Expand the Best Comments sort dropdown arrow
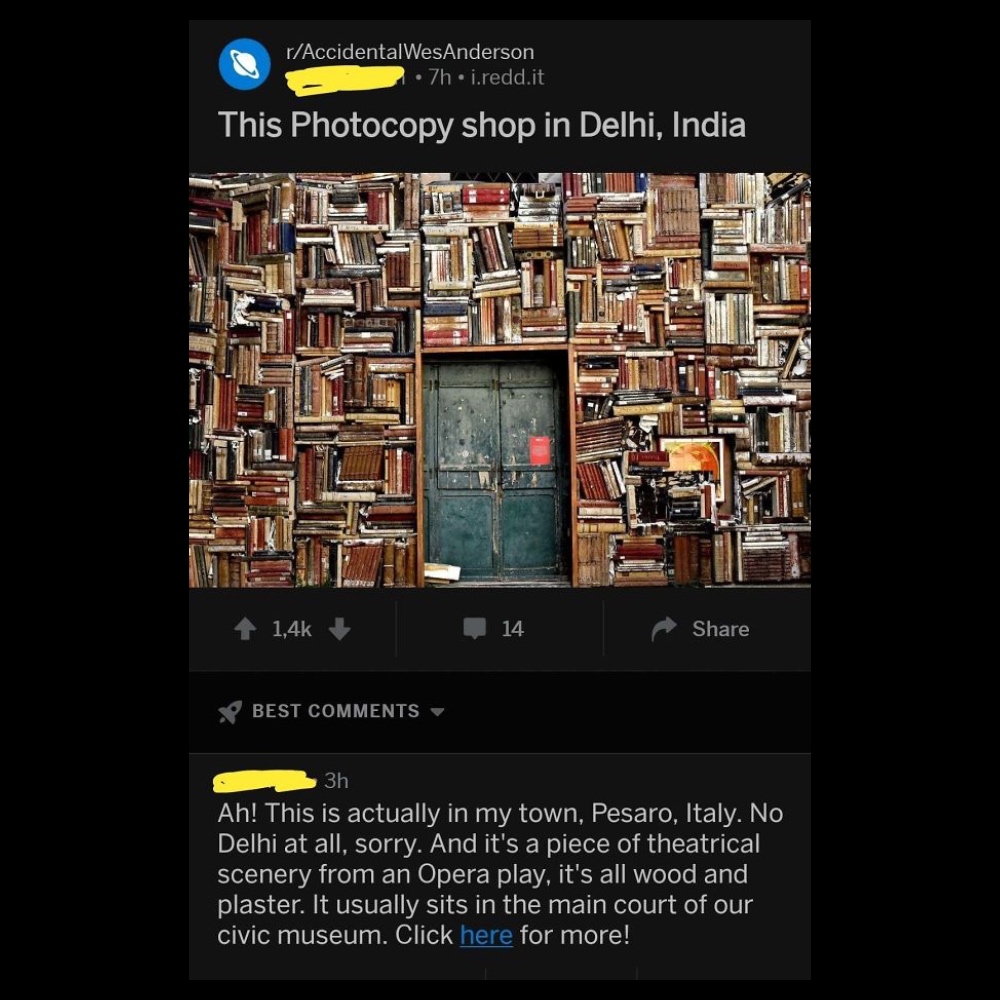 (437, 712)
